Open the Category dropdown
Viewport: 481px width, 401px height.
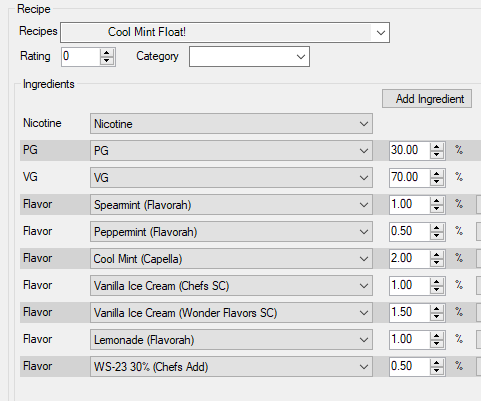[249, 57]
